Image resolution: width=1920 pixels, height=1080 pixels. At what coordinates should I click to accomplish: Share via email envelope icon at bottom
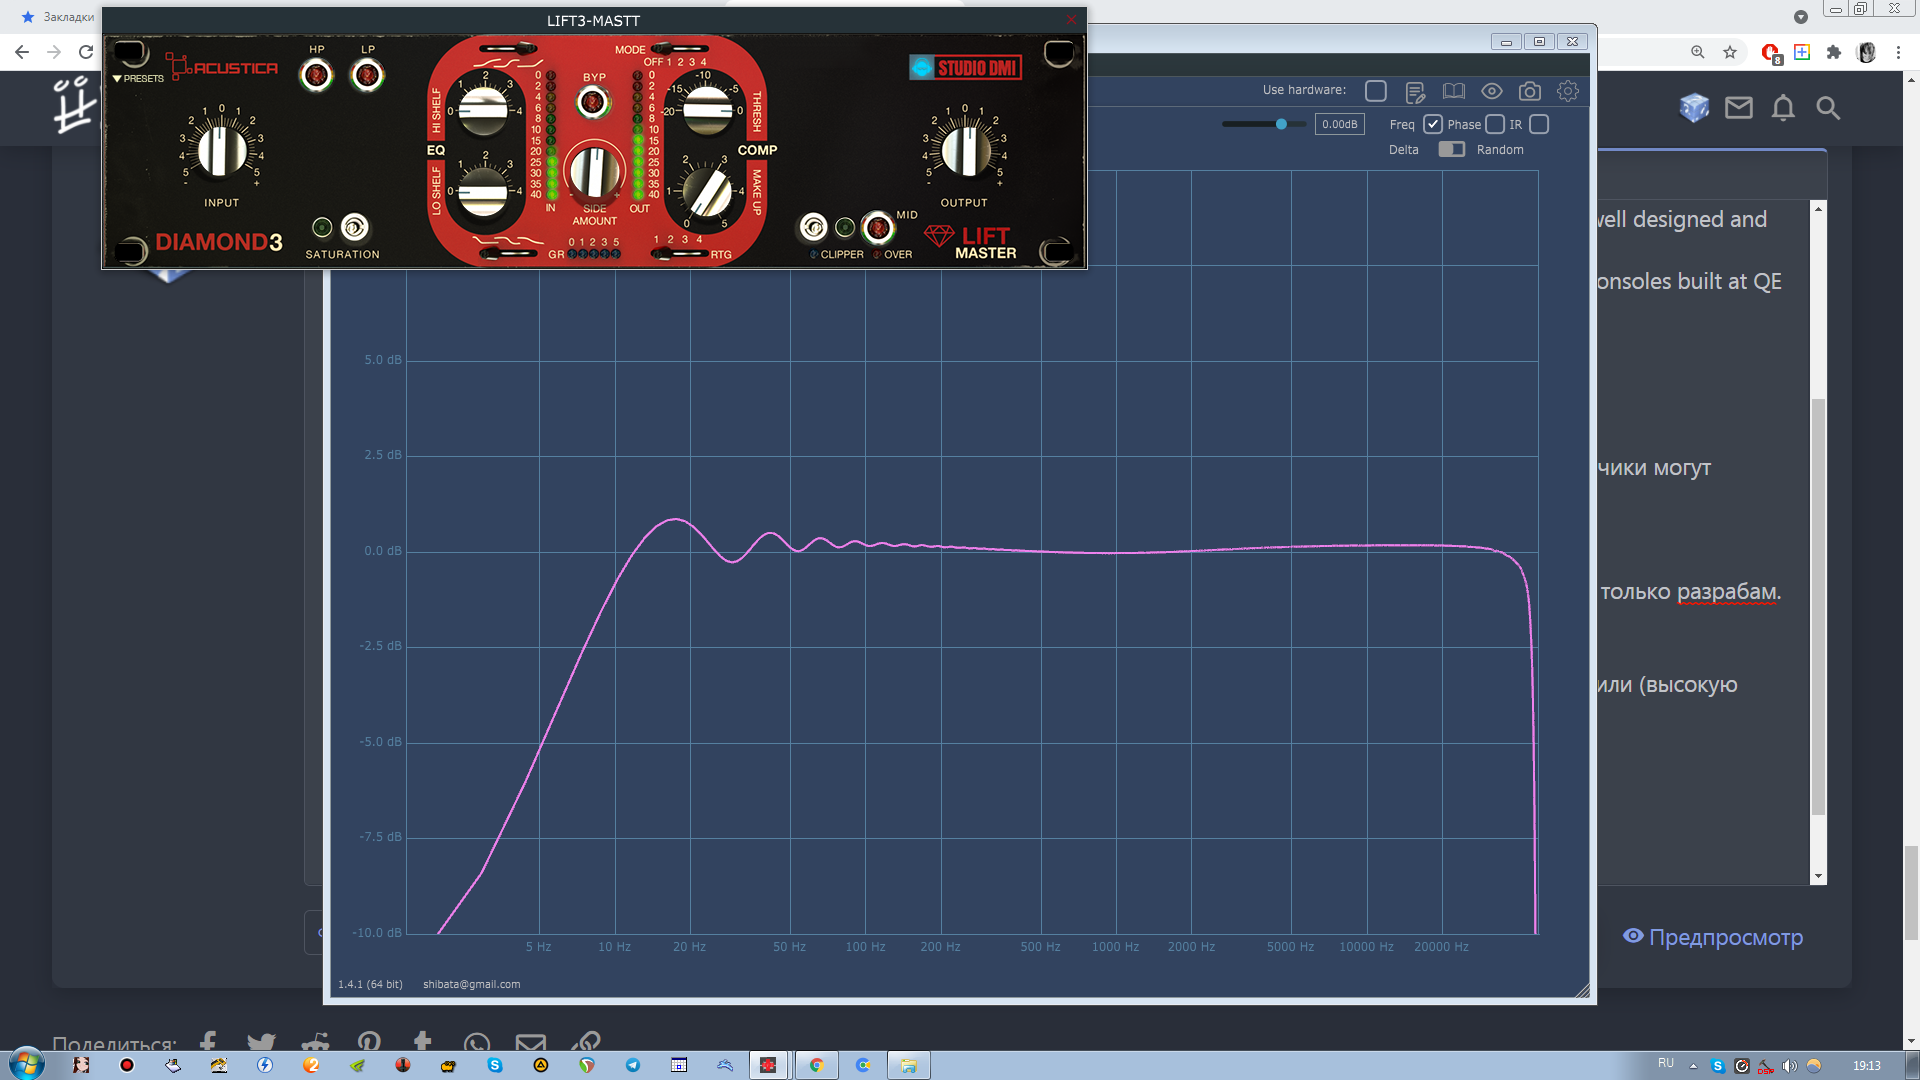[531, 1042]
